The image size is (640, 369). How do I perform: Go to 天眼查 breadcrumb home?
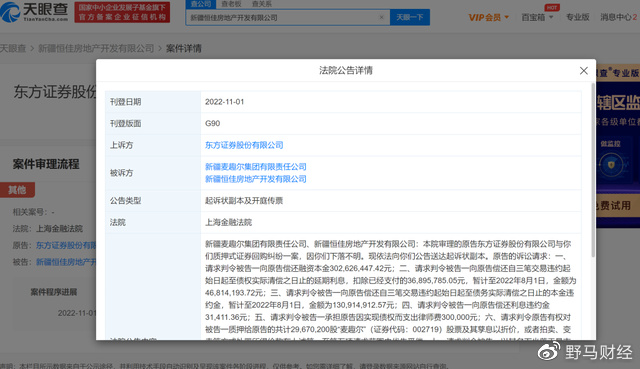click(x=13, y=48)
